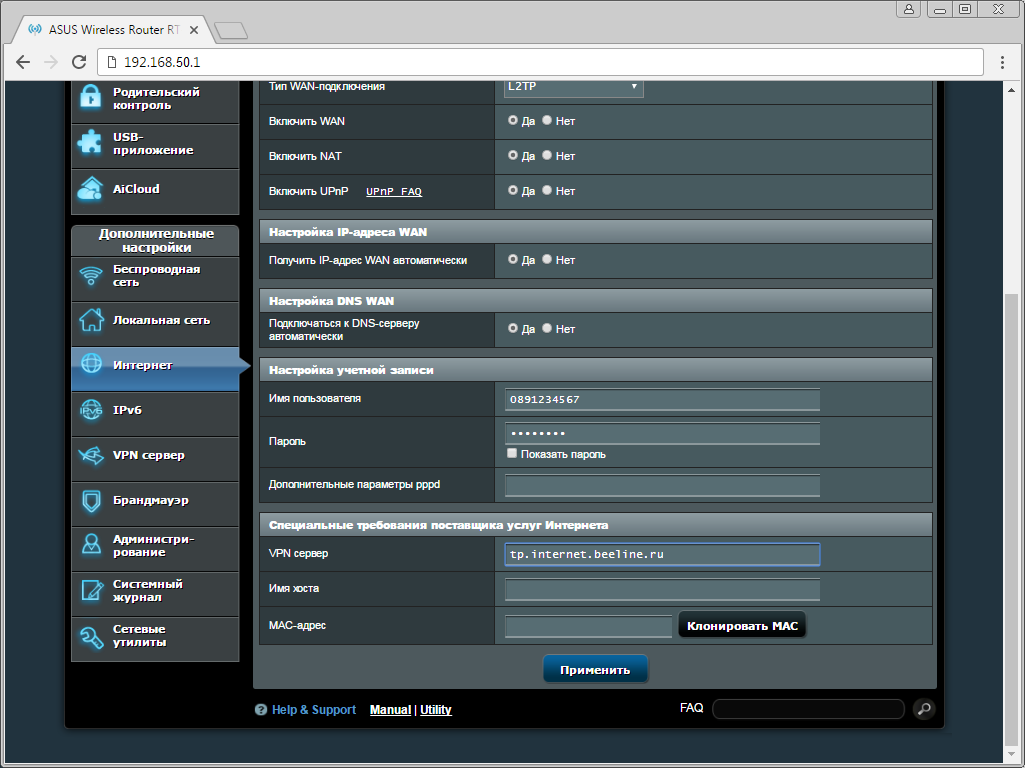The image size is (1025, 768).
Task: Open the Chrome three-dot menu
Action: [1002, 62]
